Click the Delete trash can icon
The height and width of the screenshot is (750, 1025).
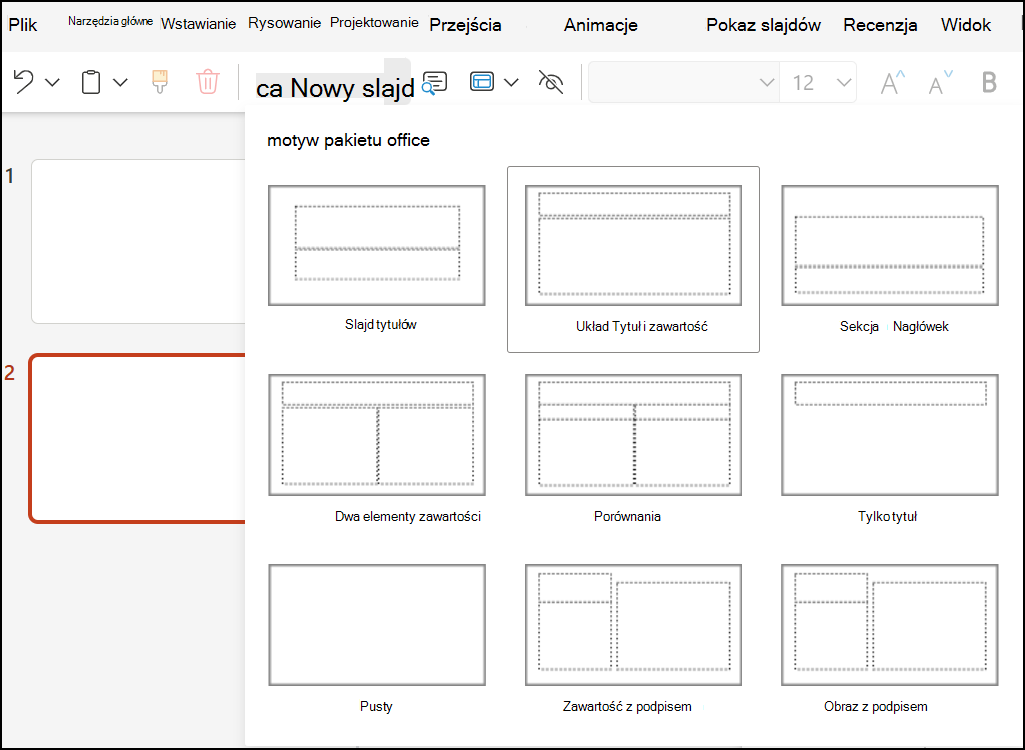207,82
